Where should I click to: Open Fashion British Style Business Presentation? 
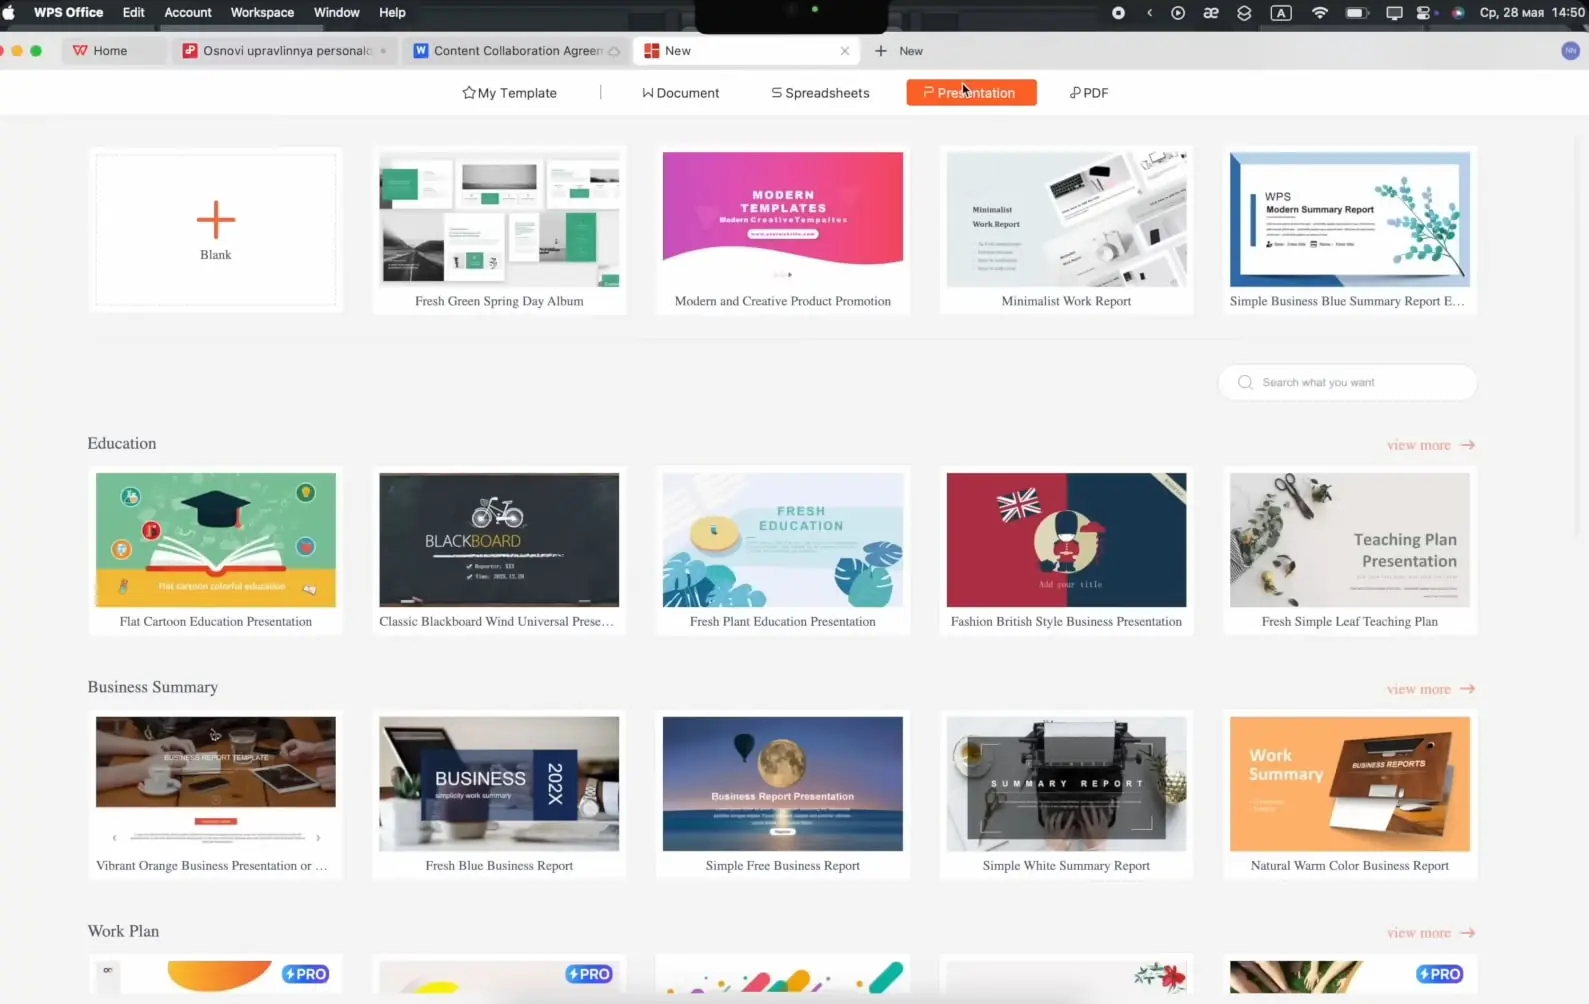click(1066, 551)
